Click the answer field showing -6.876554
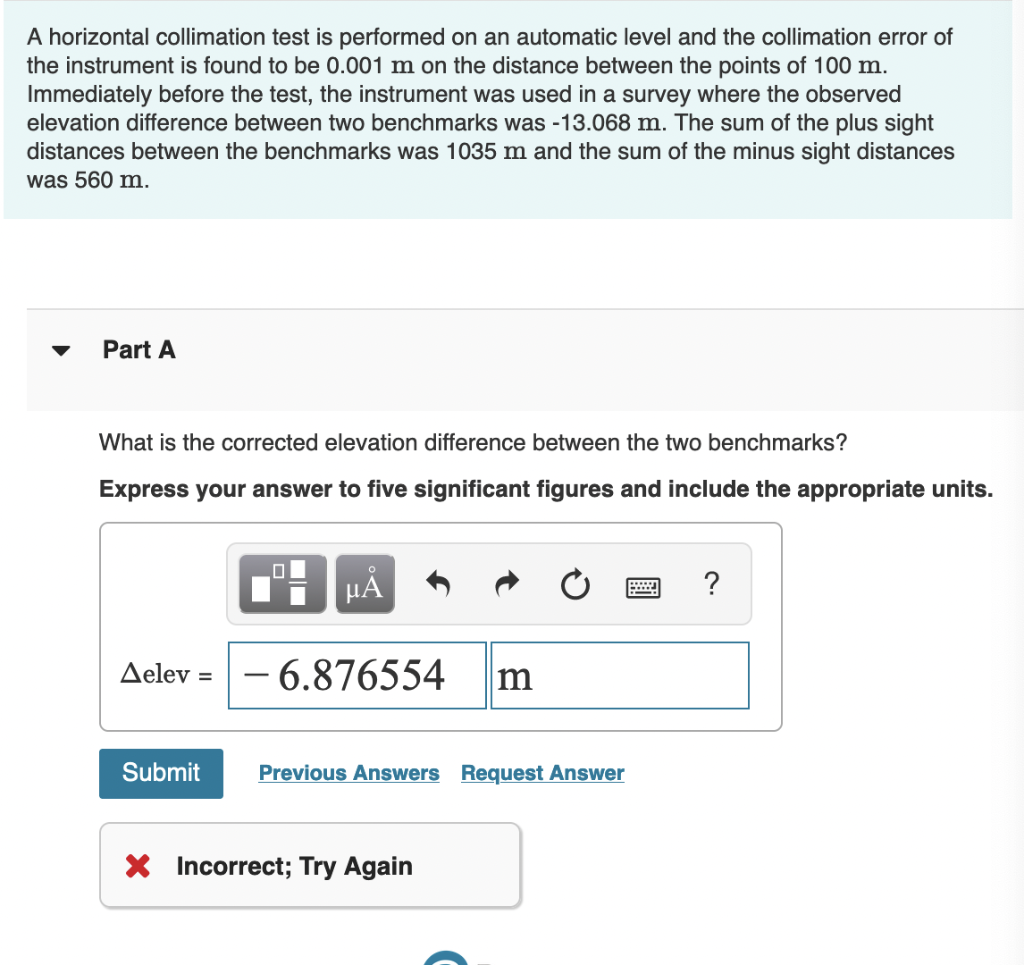This screenshot has height=965, width=1024. [x=356, y=675]
